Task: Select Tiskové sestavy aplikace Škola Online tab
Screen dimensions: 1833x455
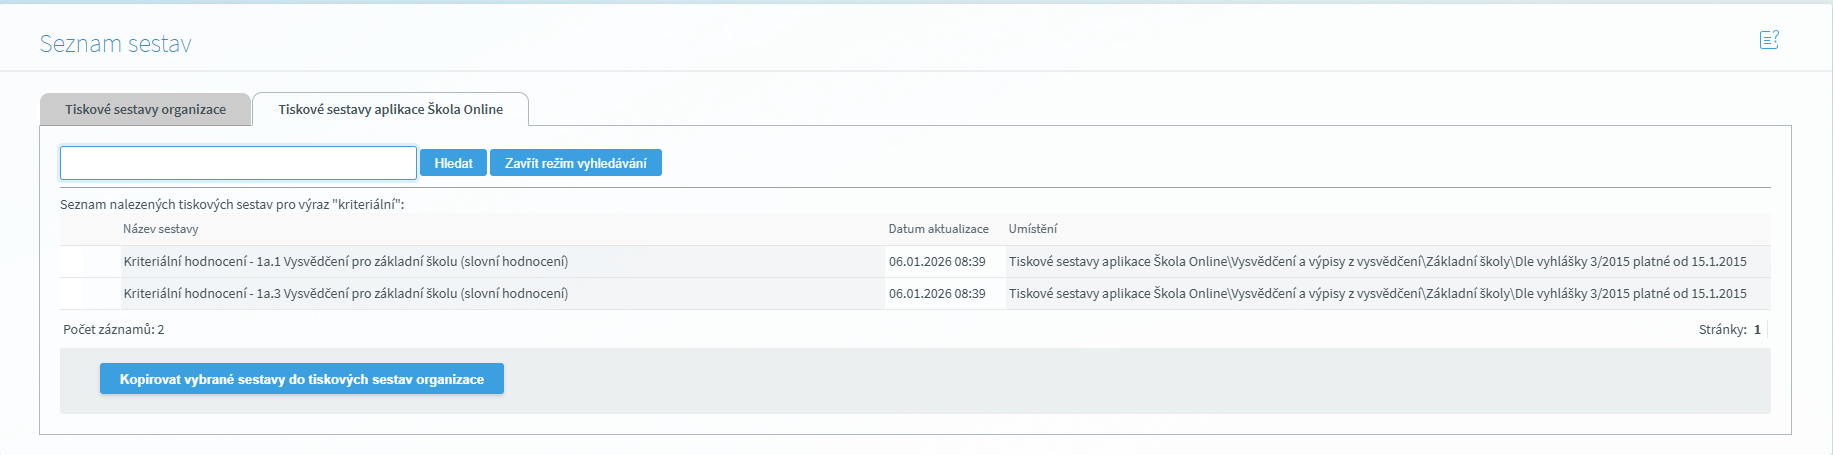Action: coord(390,110)
